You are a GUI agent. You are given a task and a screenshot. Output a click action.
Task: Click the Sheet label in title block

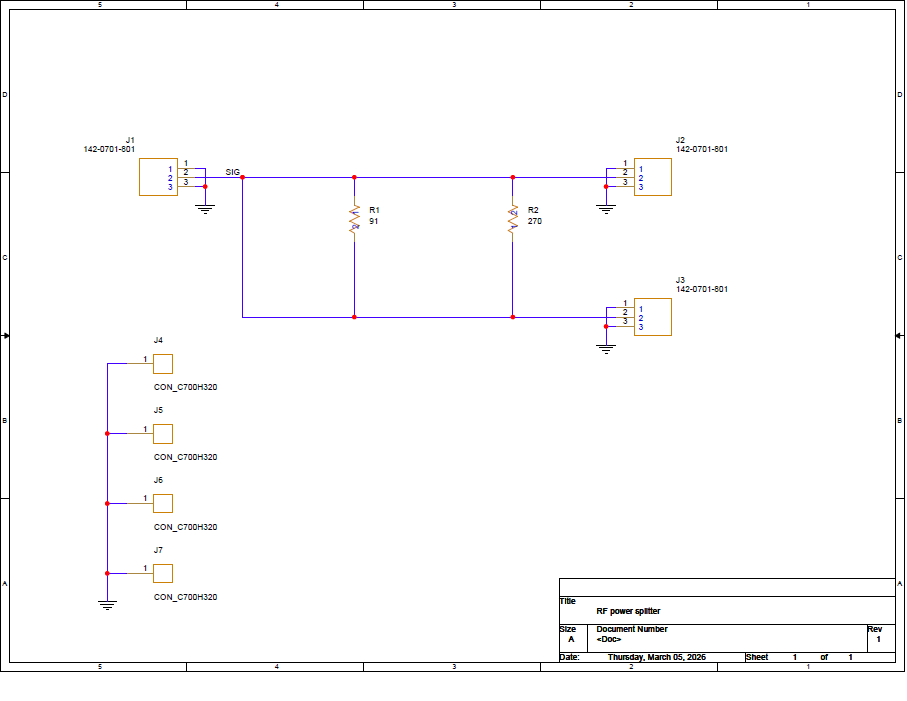(757, 657)
